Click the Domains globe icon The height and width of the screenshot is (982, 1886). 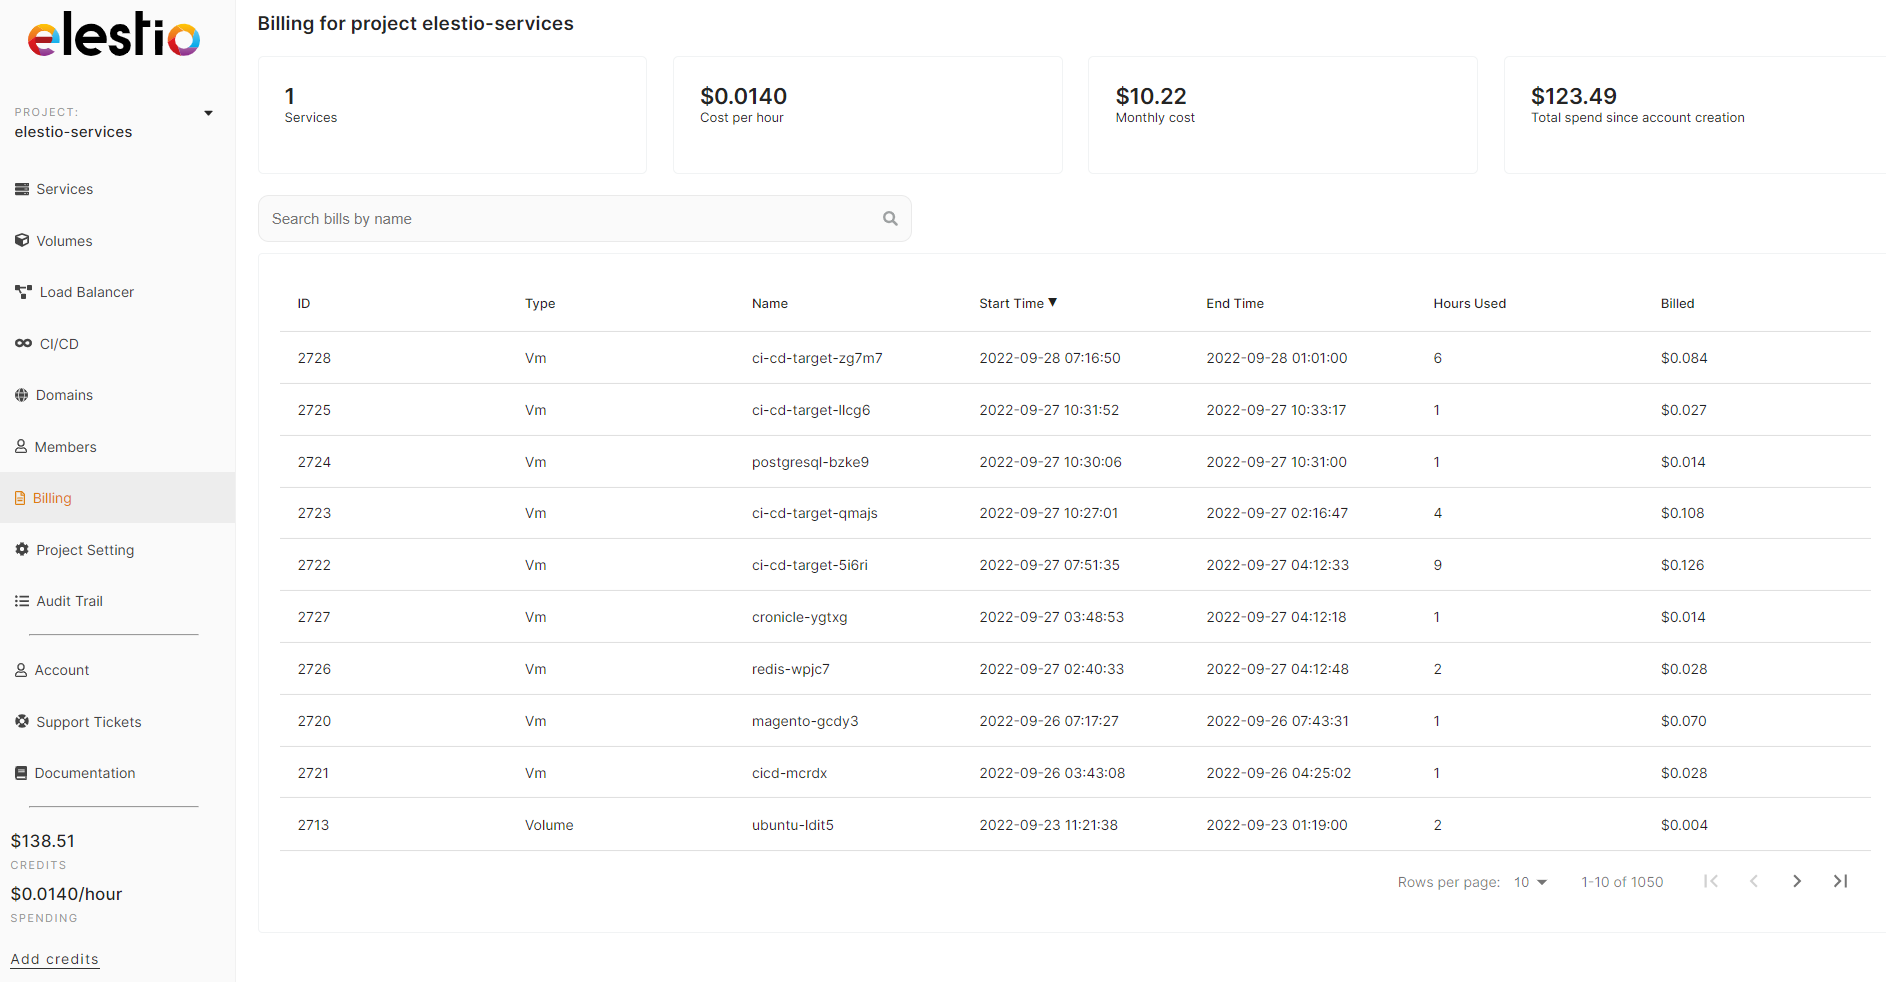tap(22, 395)
